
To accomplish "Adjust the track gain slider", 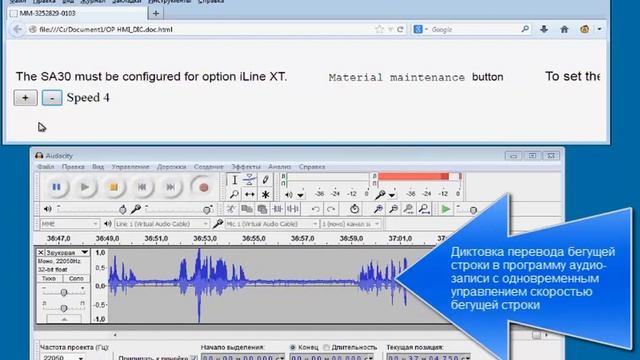I will coord(64,292).
